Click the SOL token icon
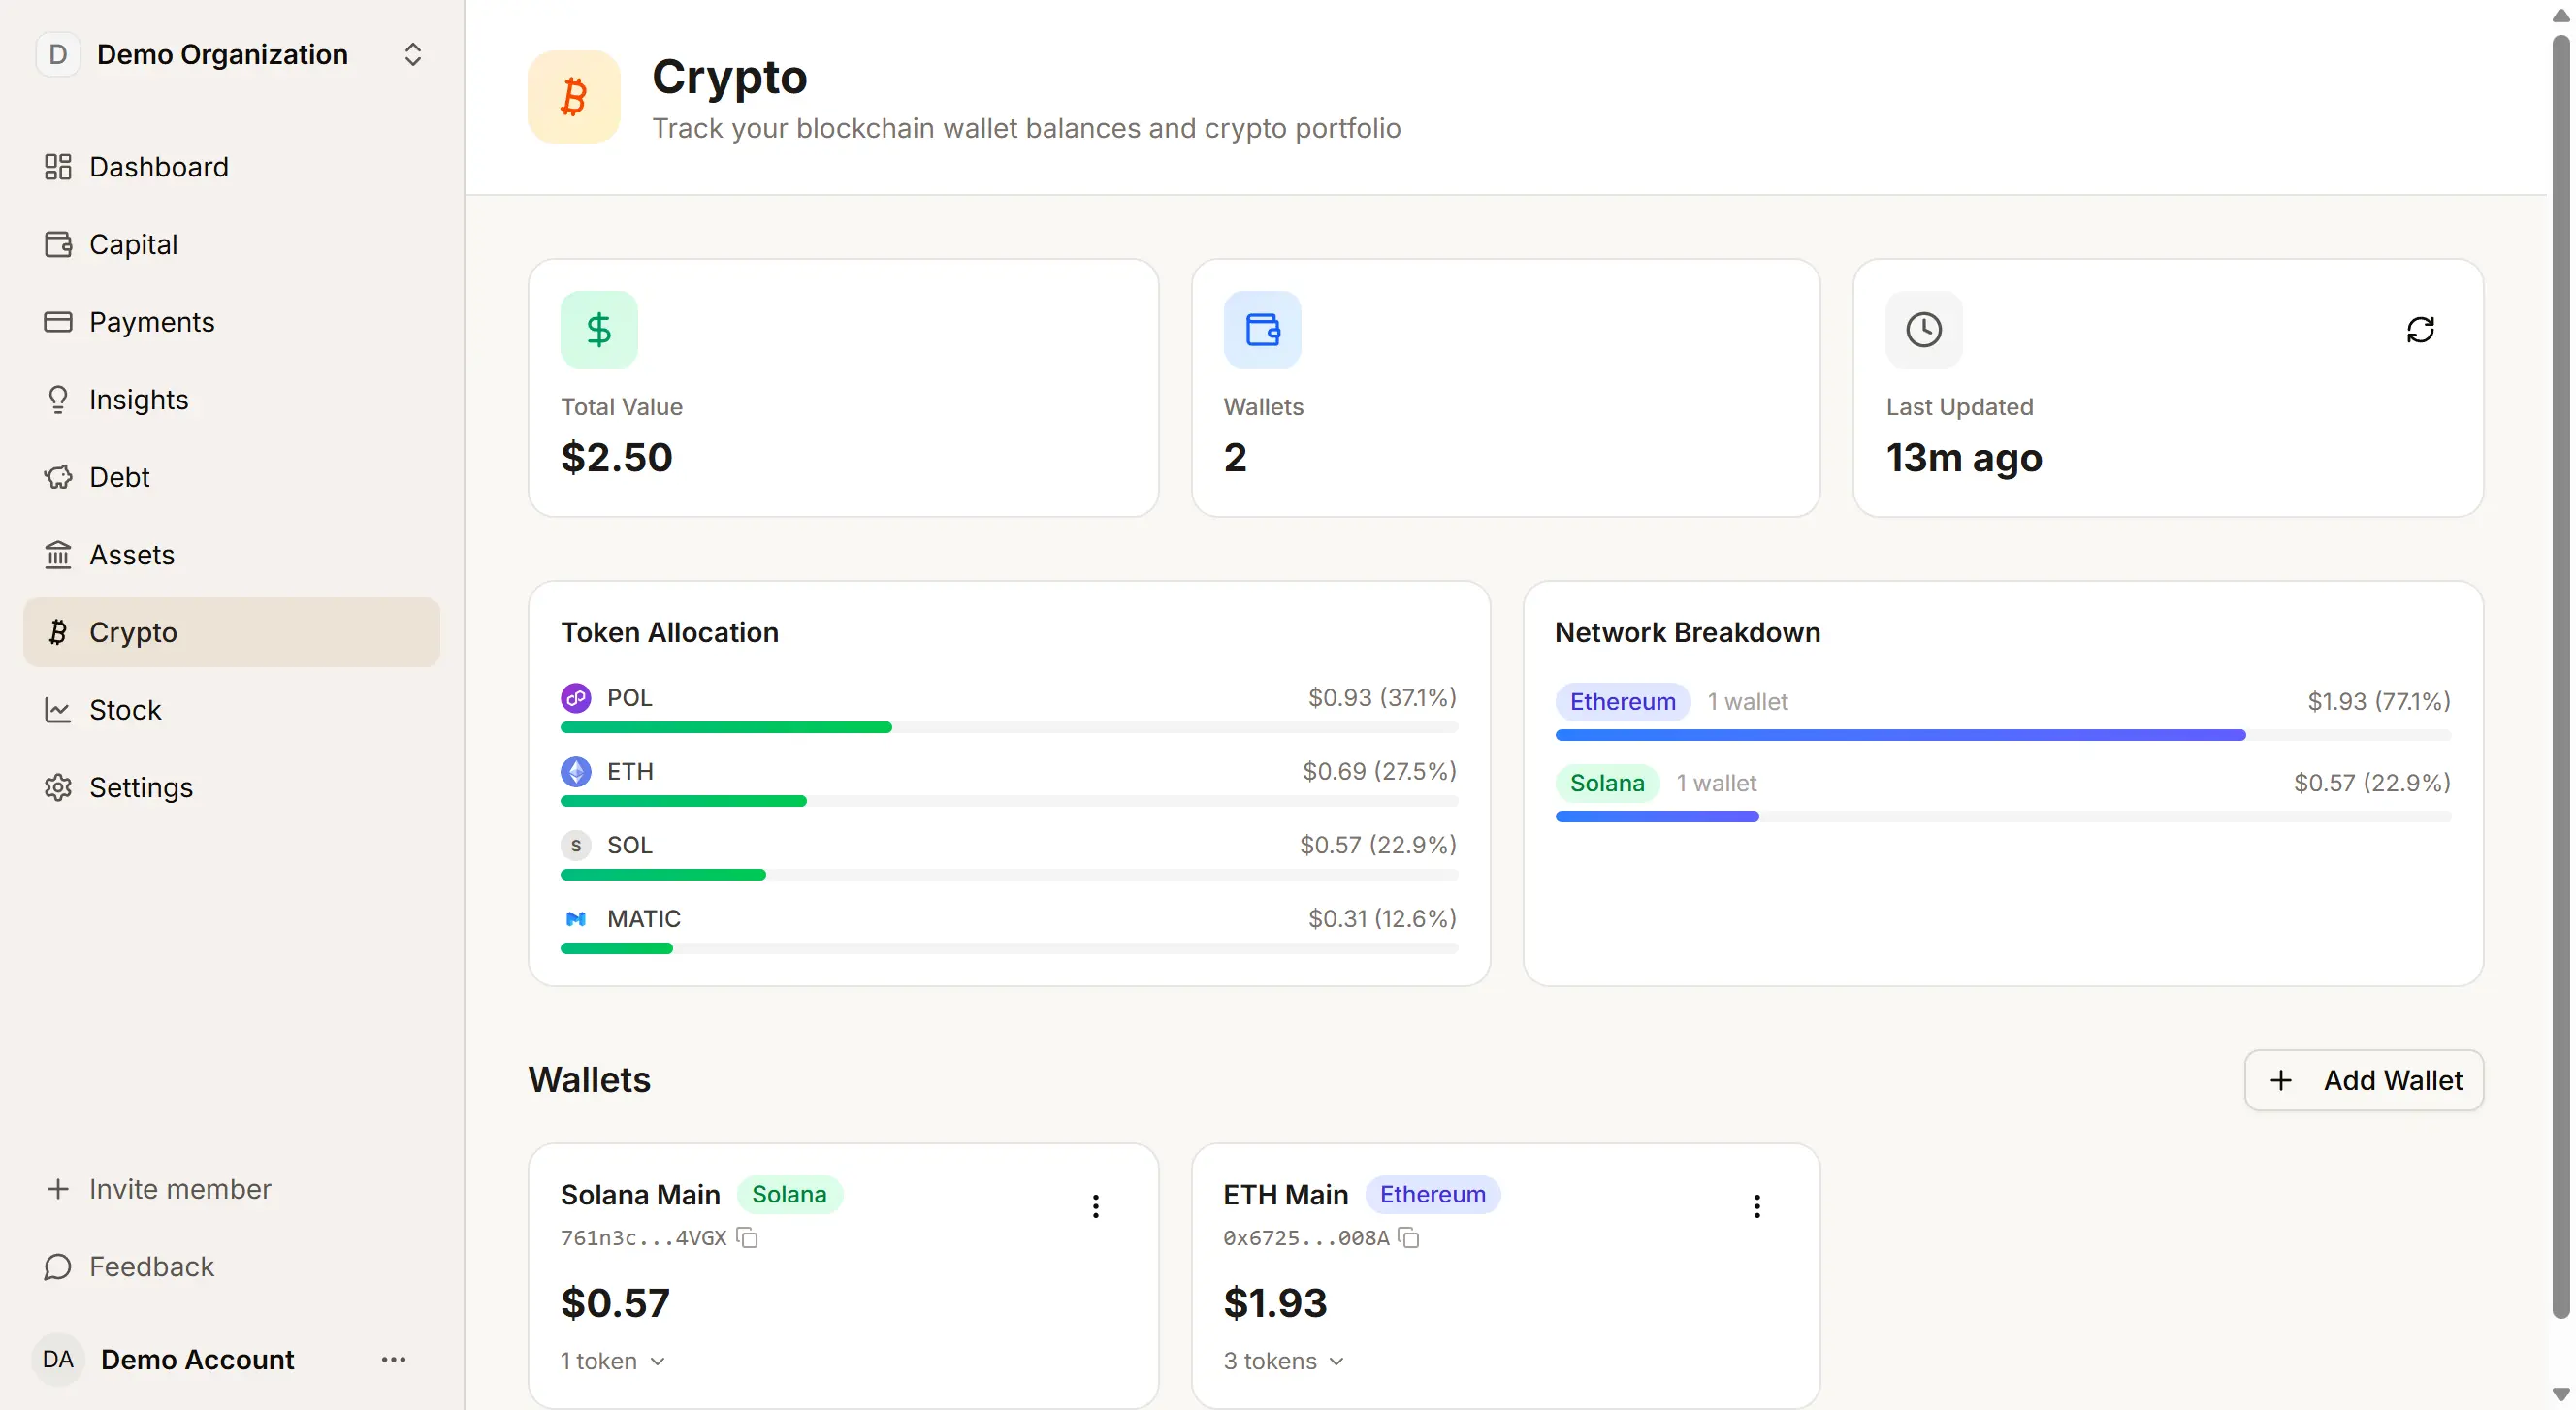This screenshot has width=2576, height=1410. coord(576,846)
